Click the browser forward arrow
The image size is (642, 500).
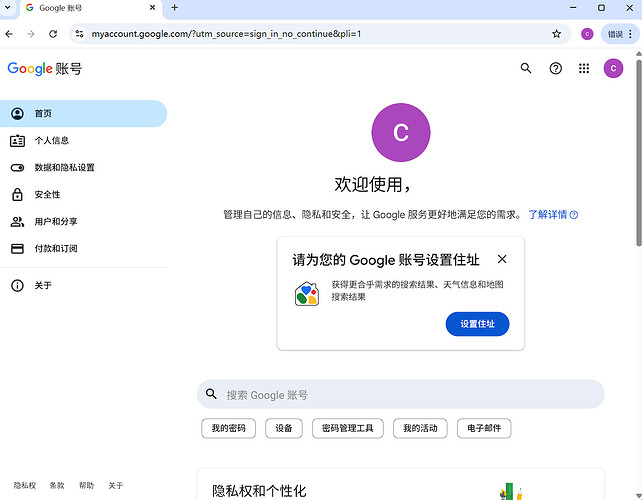coord(31,34)
